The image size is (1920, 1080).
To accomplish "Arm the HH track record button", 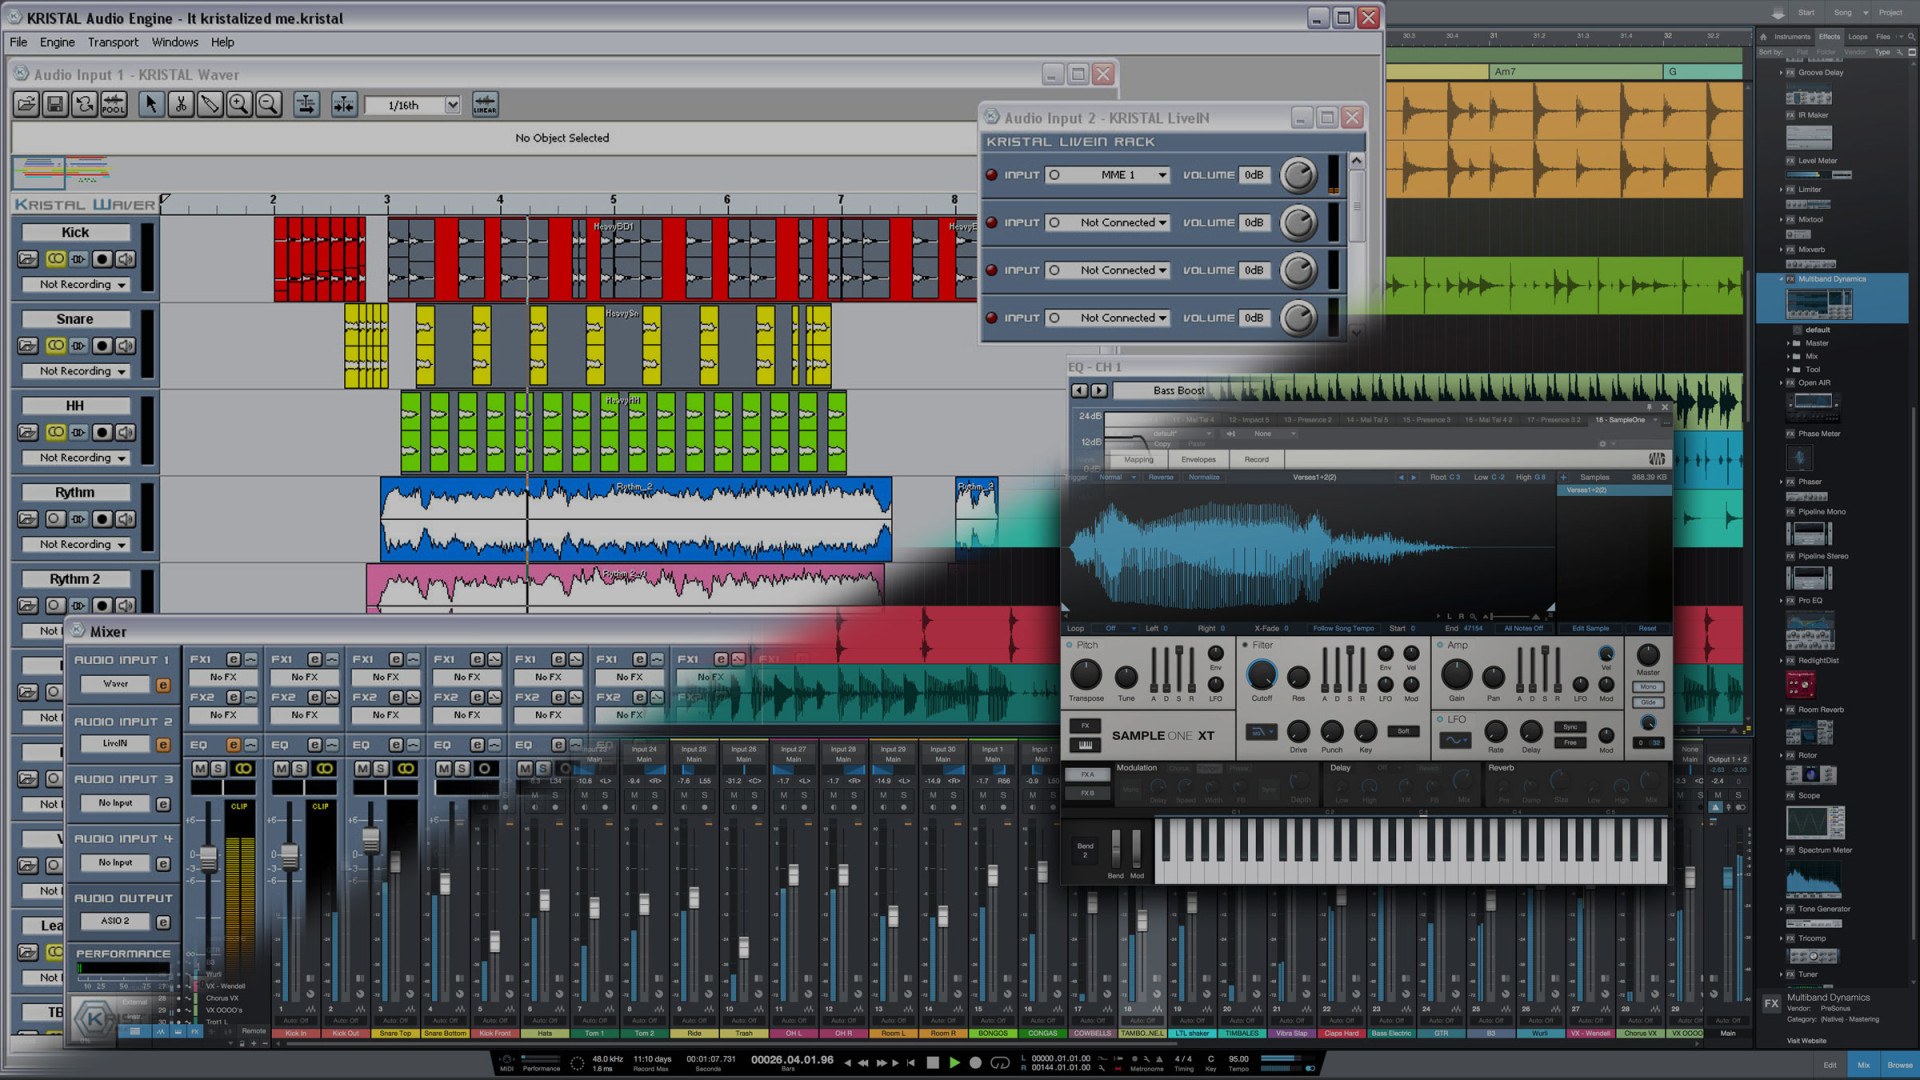I will coord(102,432).
